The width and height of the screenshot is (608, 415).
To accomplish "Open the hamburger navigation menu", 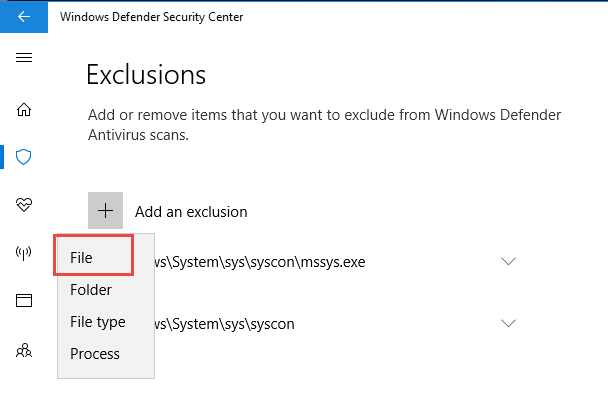I will (24, 58).
